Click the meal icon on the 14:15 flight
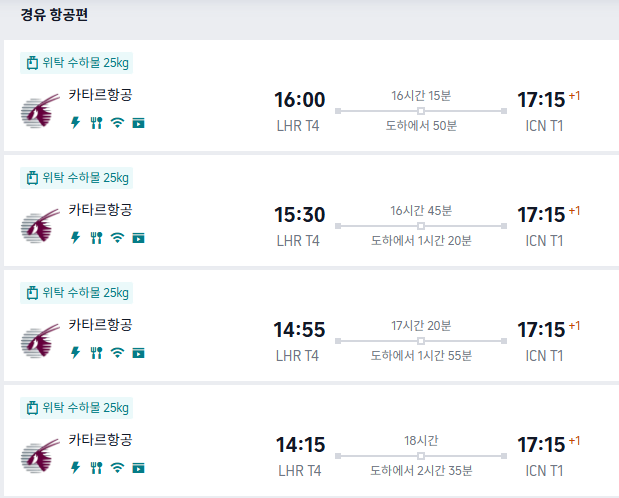 (x=96, y=468)
